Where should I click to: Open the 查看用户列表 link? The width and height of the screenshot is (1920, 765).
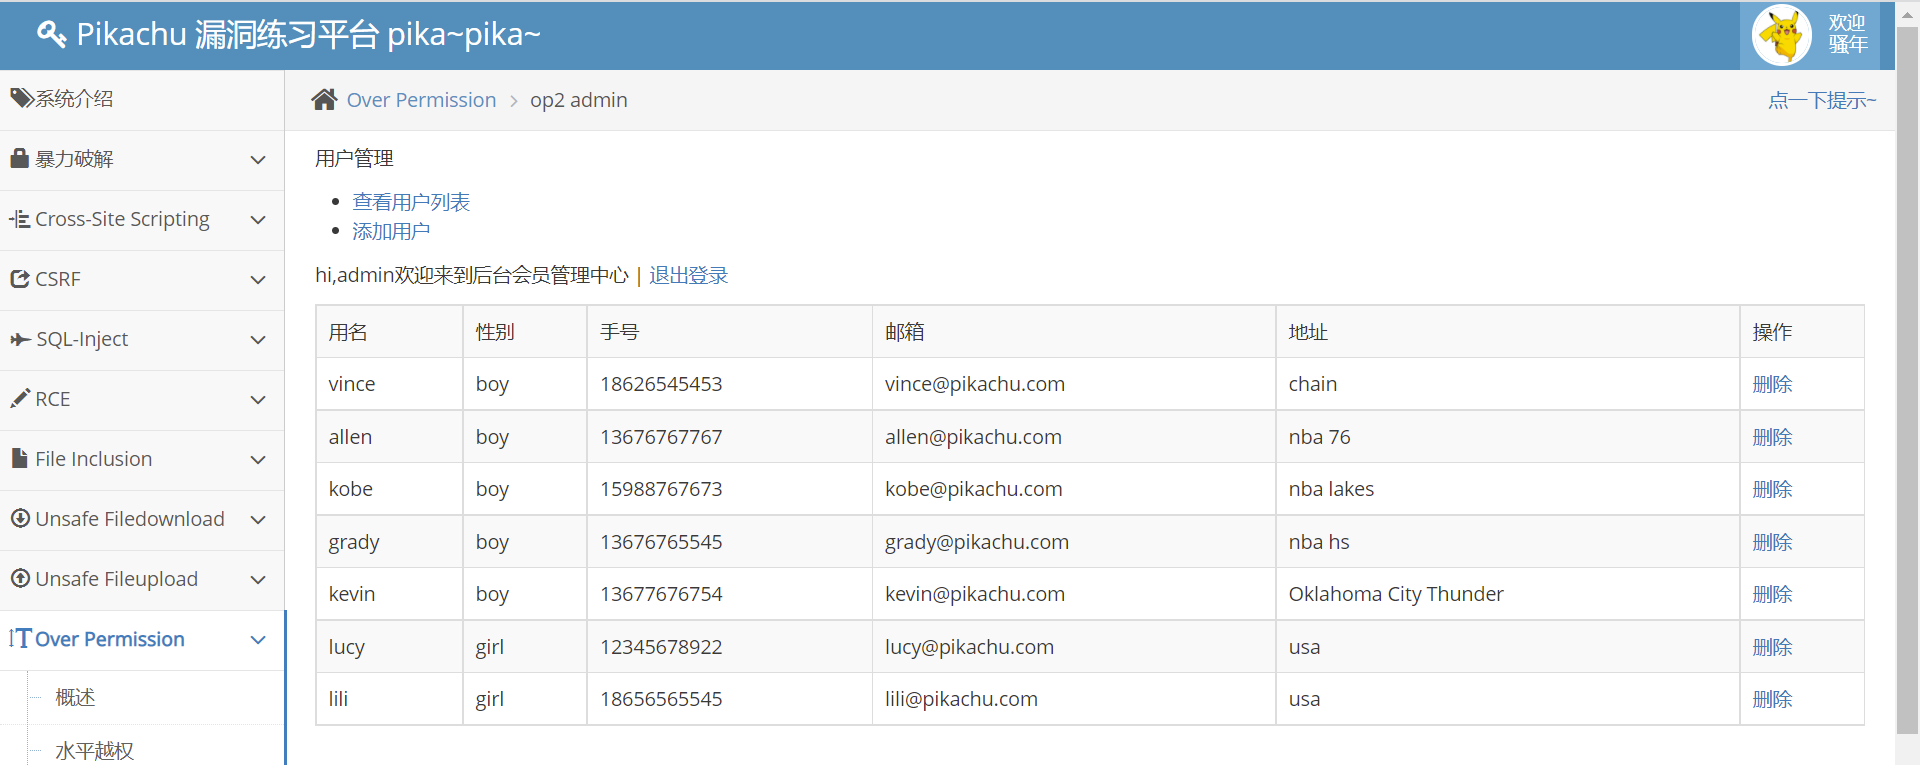(411, 202)
